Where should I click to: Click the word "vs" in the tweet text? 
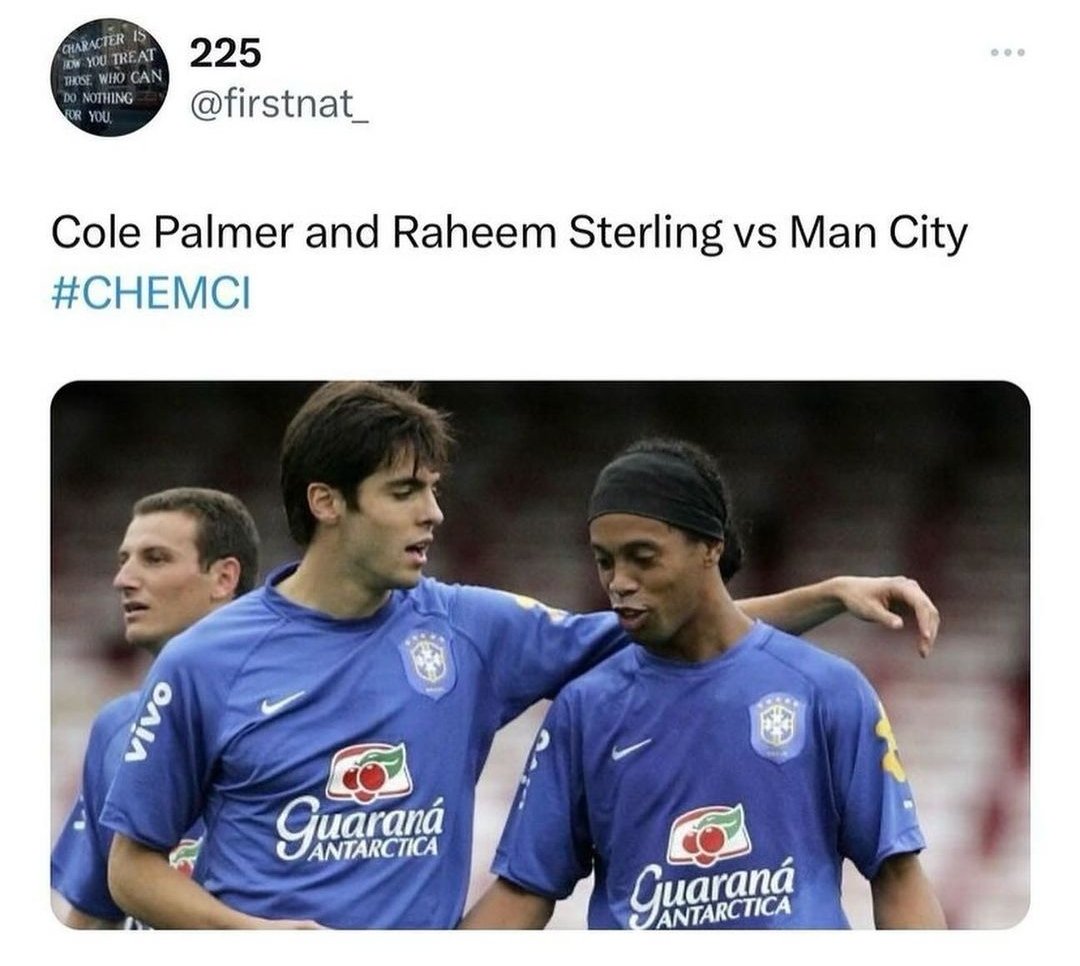pyautogui.click(x=755, y=236)
